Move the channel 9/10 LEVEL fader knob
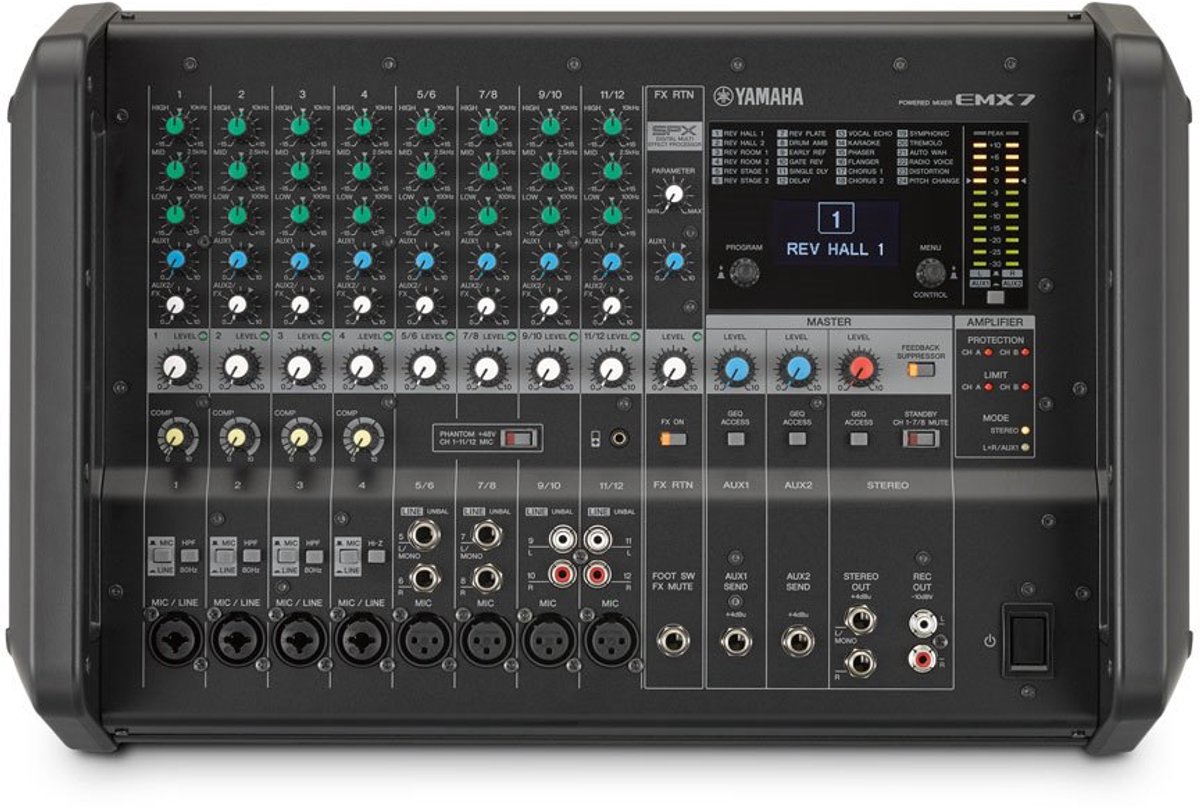1200x808 pixels. pyautogui.click(x=548, y=370)
